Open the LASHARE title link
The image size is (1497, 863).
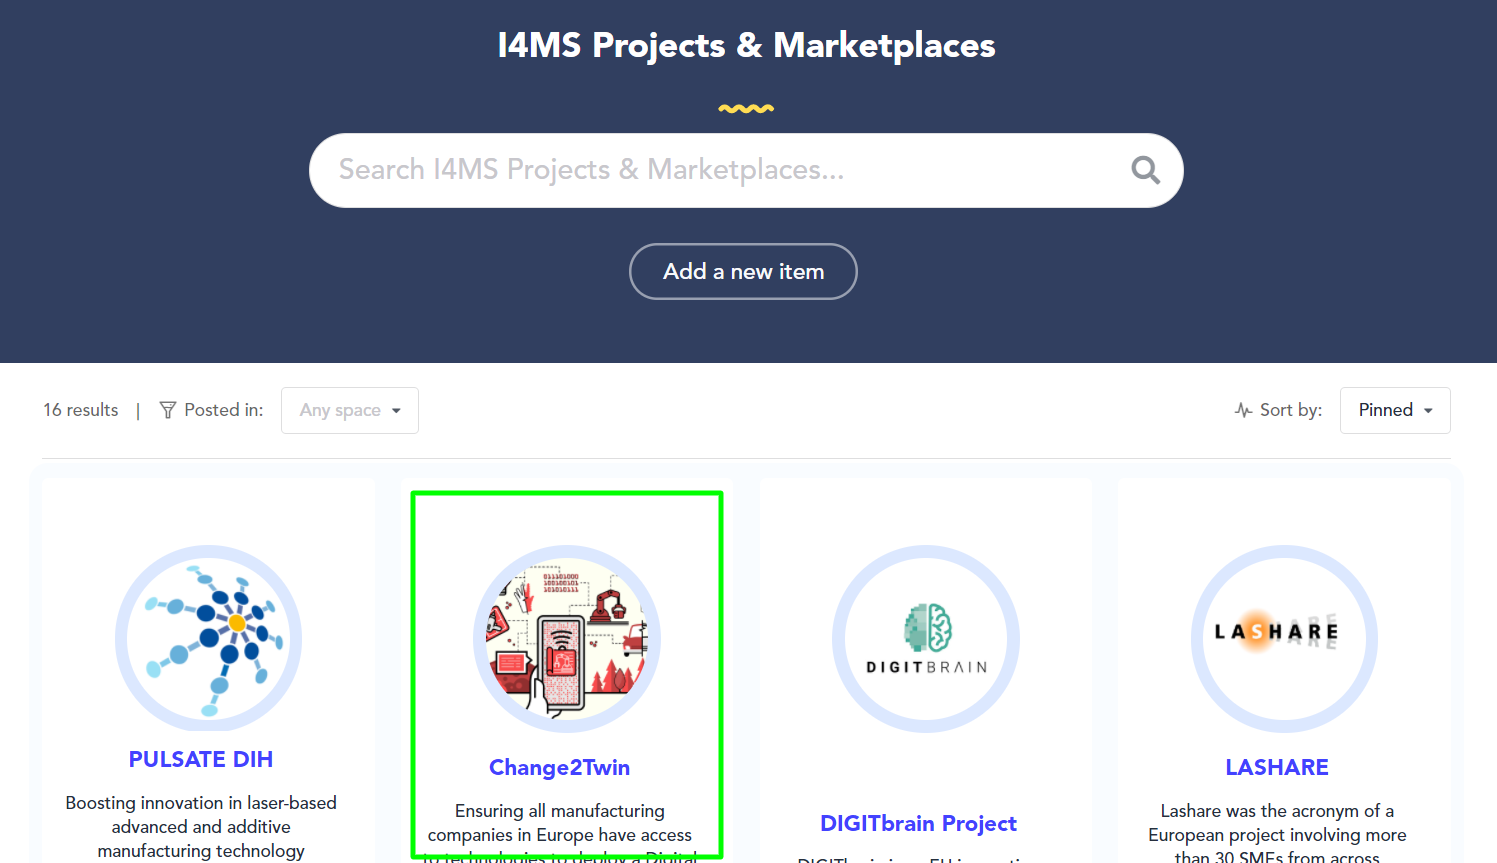point(1277,767)
